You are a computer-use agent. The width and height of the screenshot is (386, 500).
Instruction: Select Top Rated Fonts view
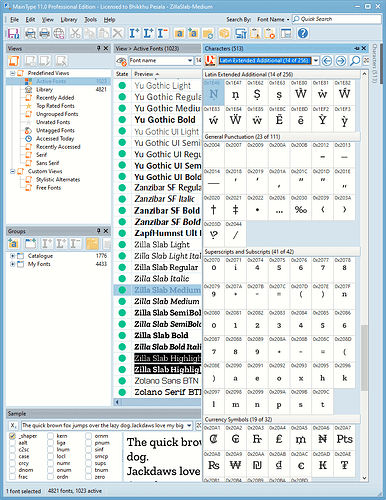(55, 106)
